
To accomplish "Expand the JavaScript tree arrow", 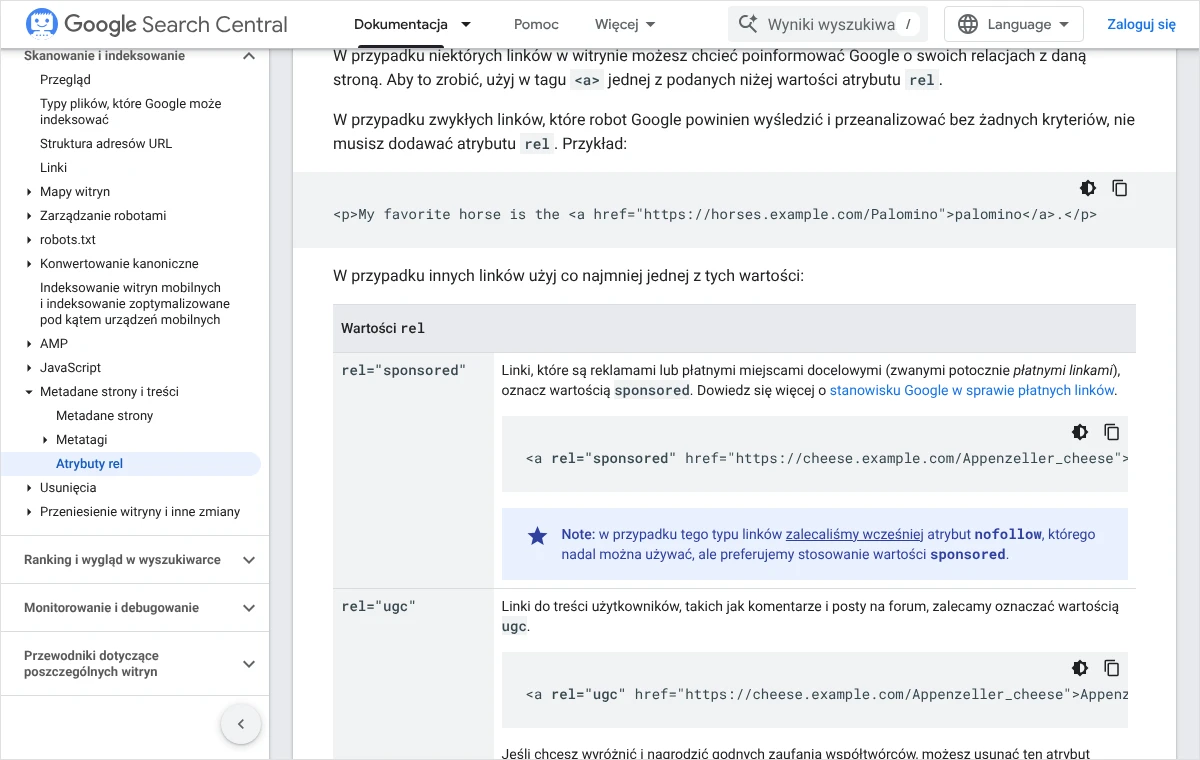I will 29,368.
